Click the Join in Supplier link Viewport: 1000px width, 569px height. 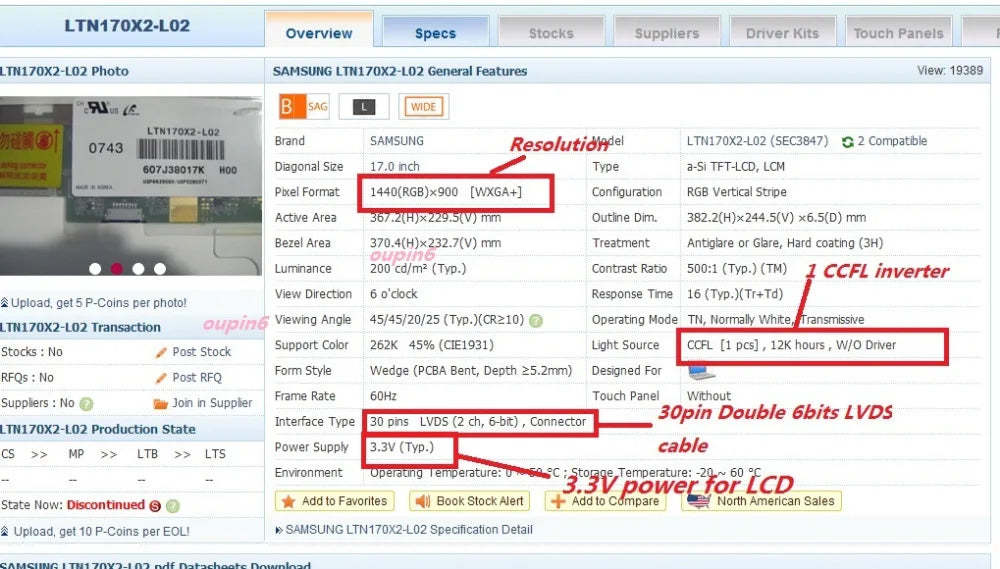pyautogui.click(x=212, y=403)
